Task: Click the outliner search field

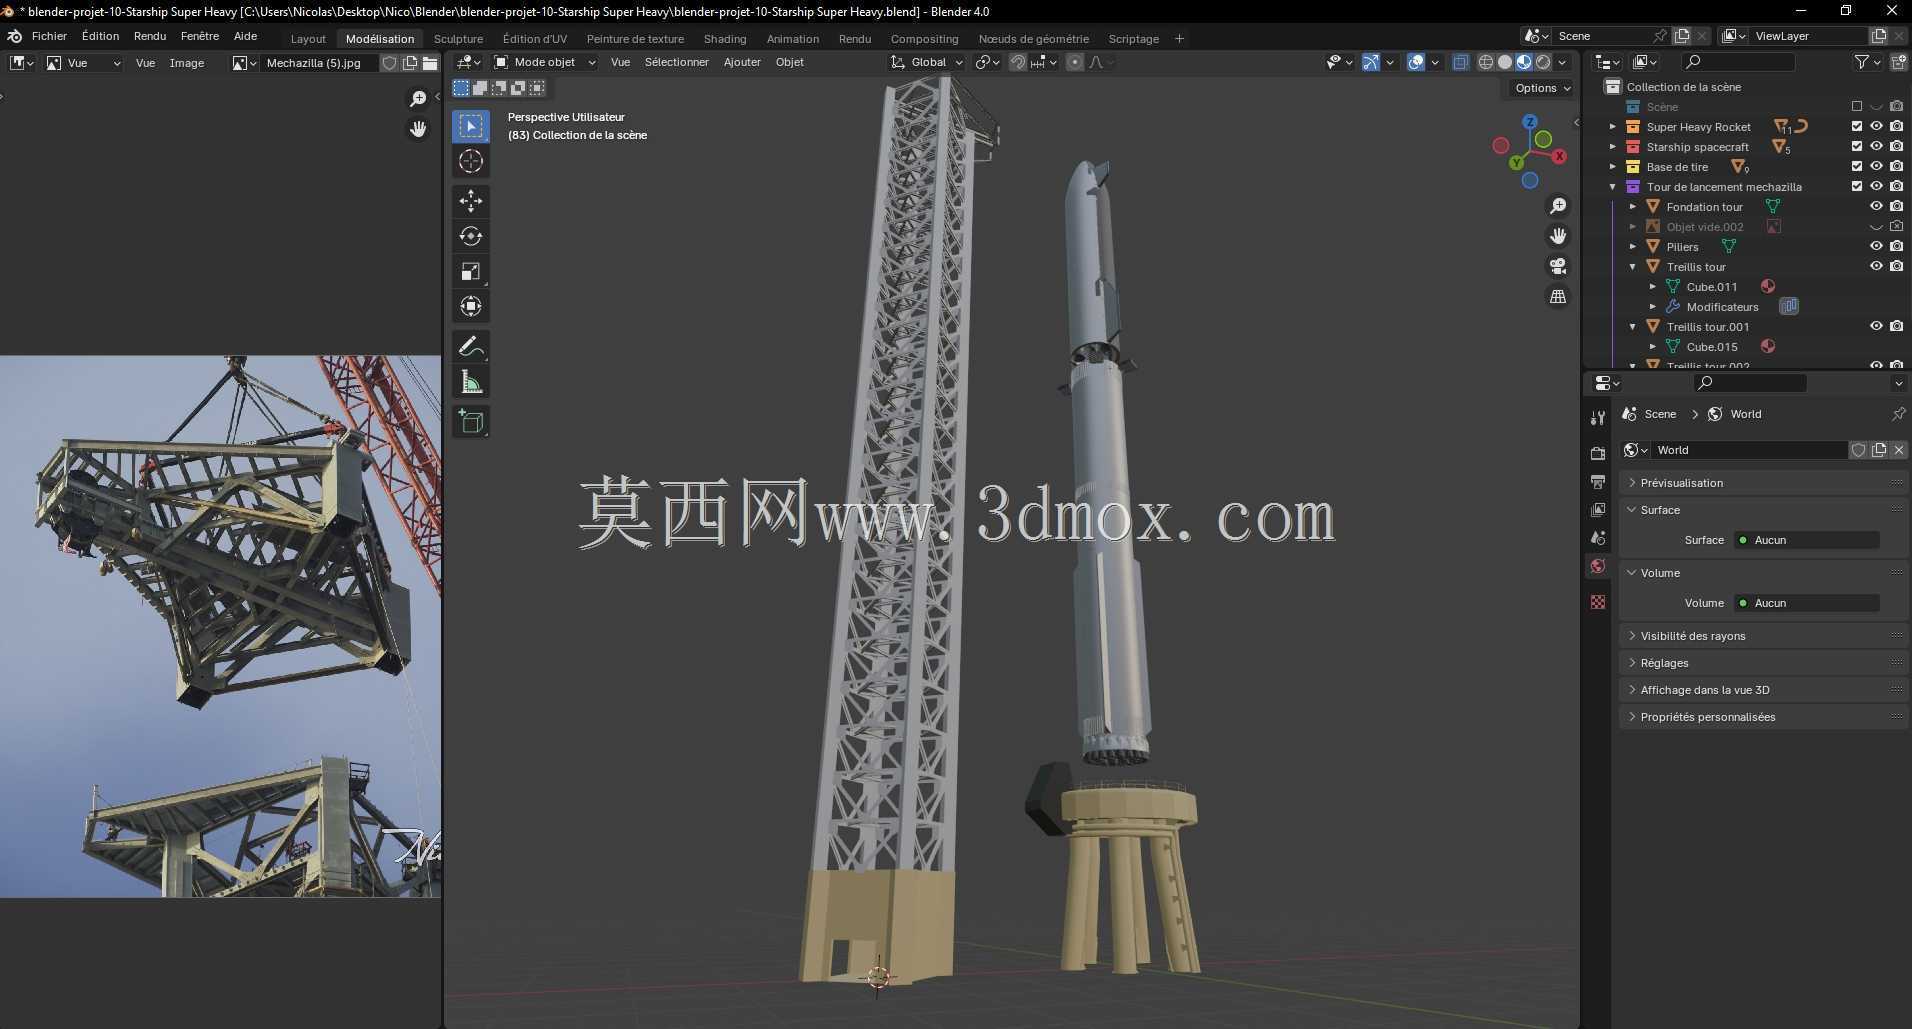Action: click(1738, 62)
